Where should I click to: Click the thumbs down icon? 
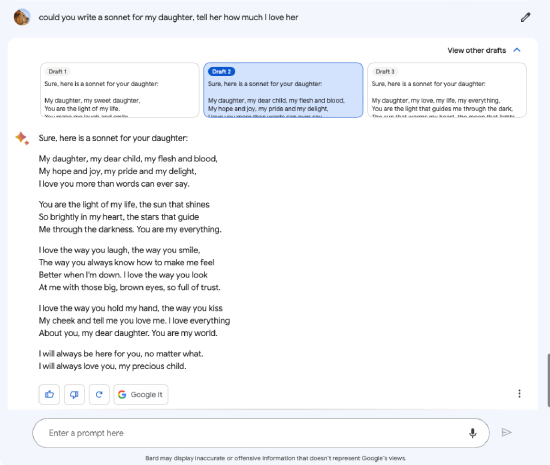[74, 395]
